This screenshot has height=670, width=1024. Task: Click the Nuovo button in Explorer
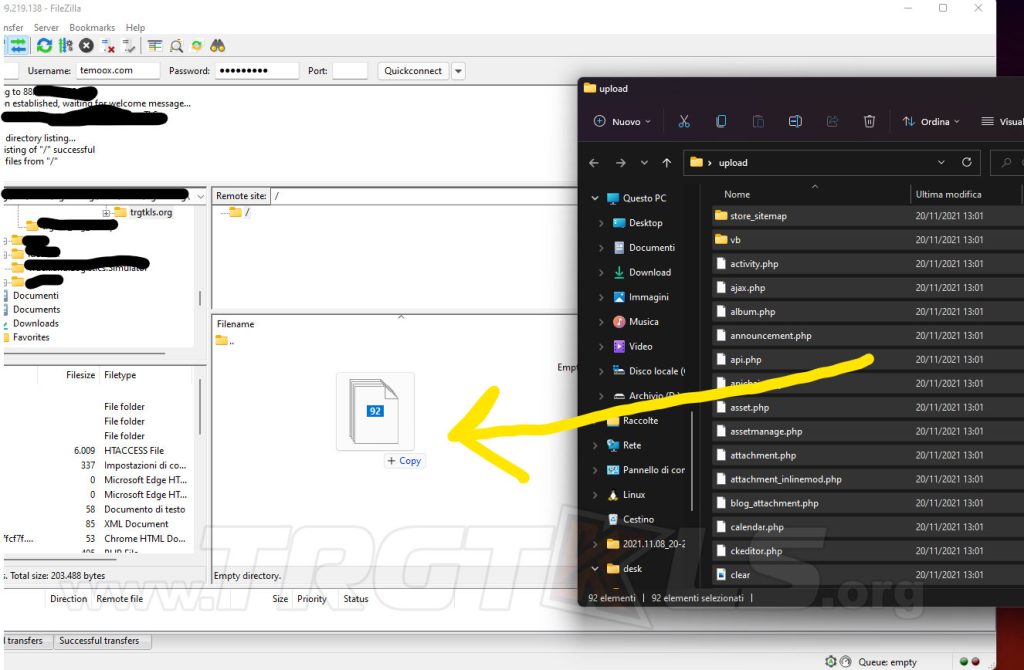[x=622, y=121]
